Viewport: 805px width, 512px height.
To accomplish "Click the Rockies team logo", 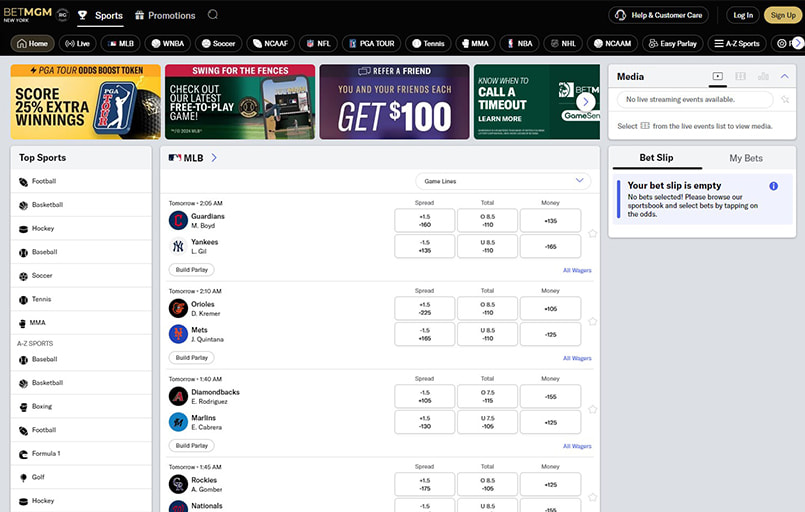I will pyautogui.click(x=178, y=484).
